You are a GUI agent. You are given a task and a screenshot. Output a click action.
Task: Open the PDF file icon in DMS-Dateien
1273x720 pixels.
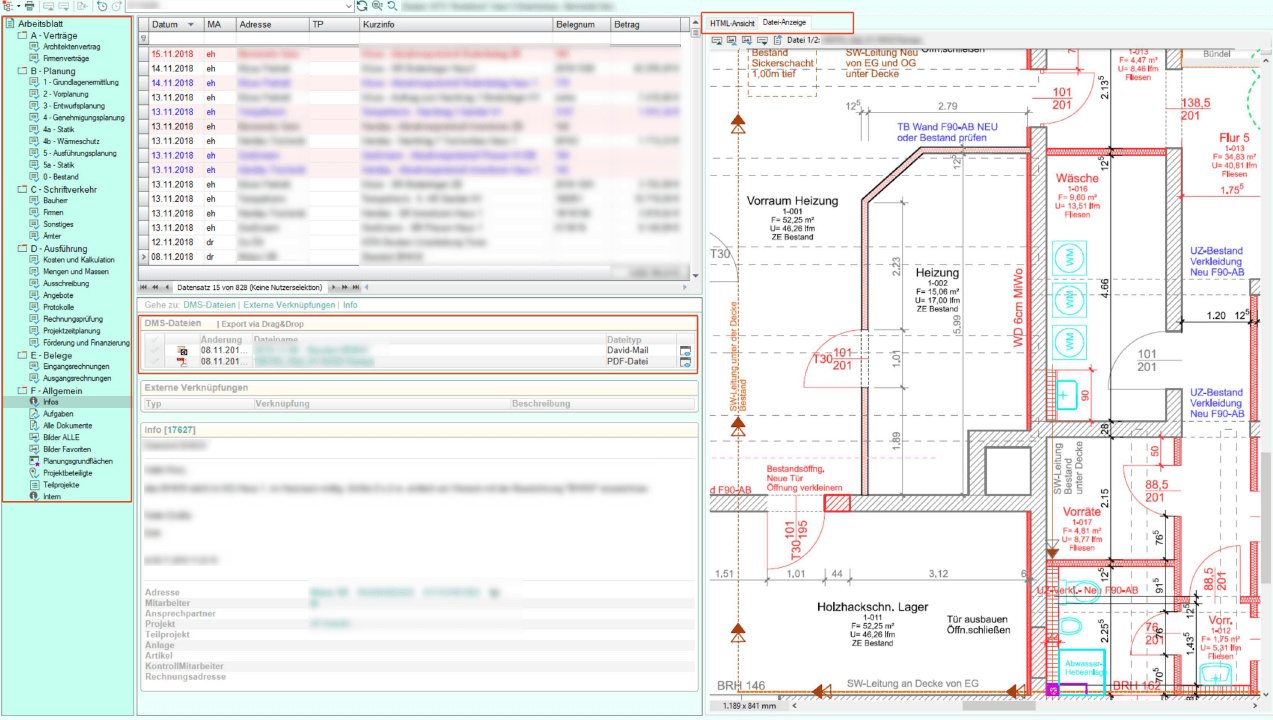182,362
